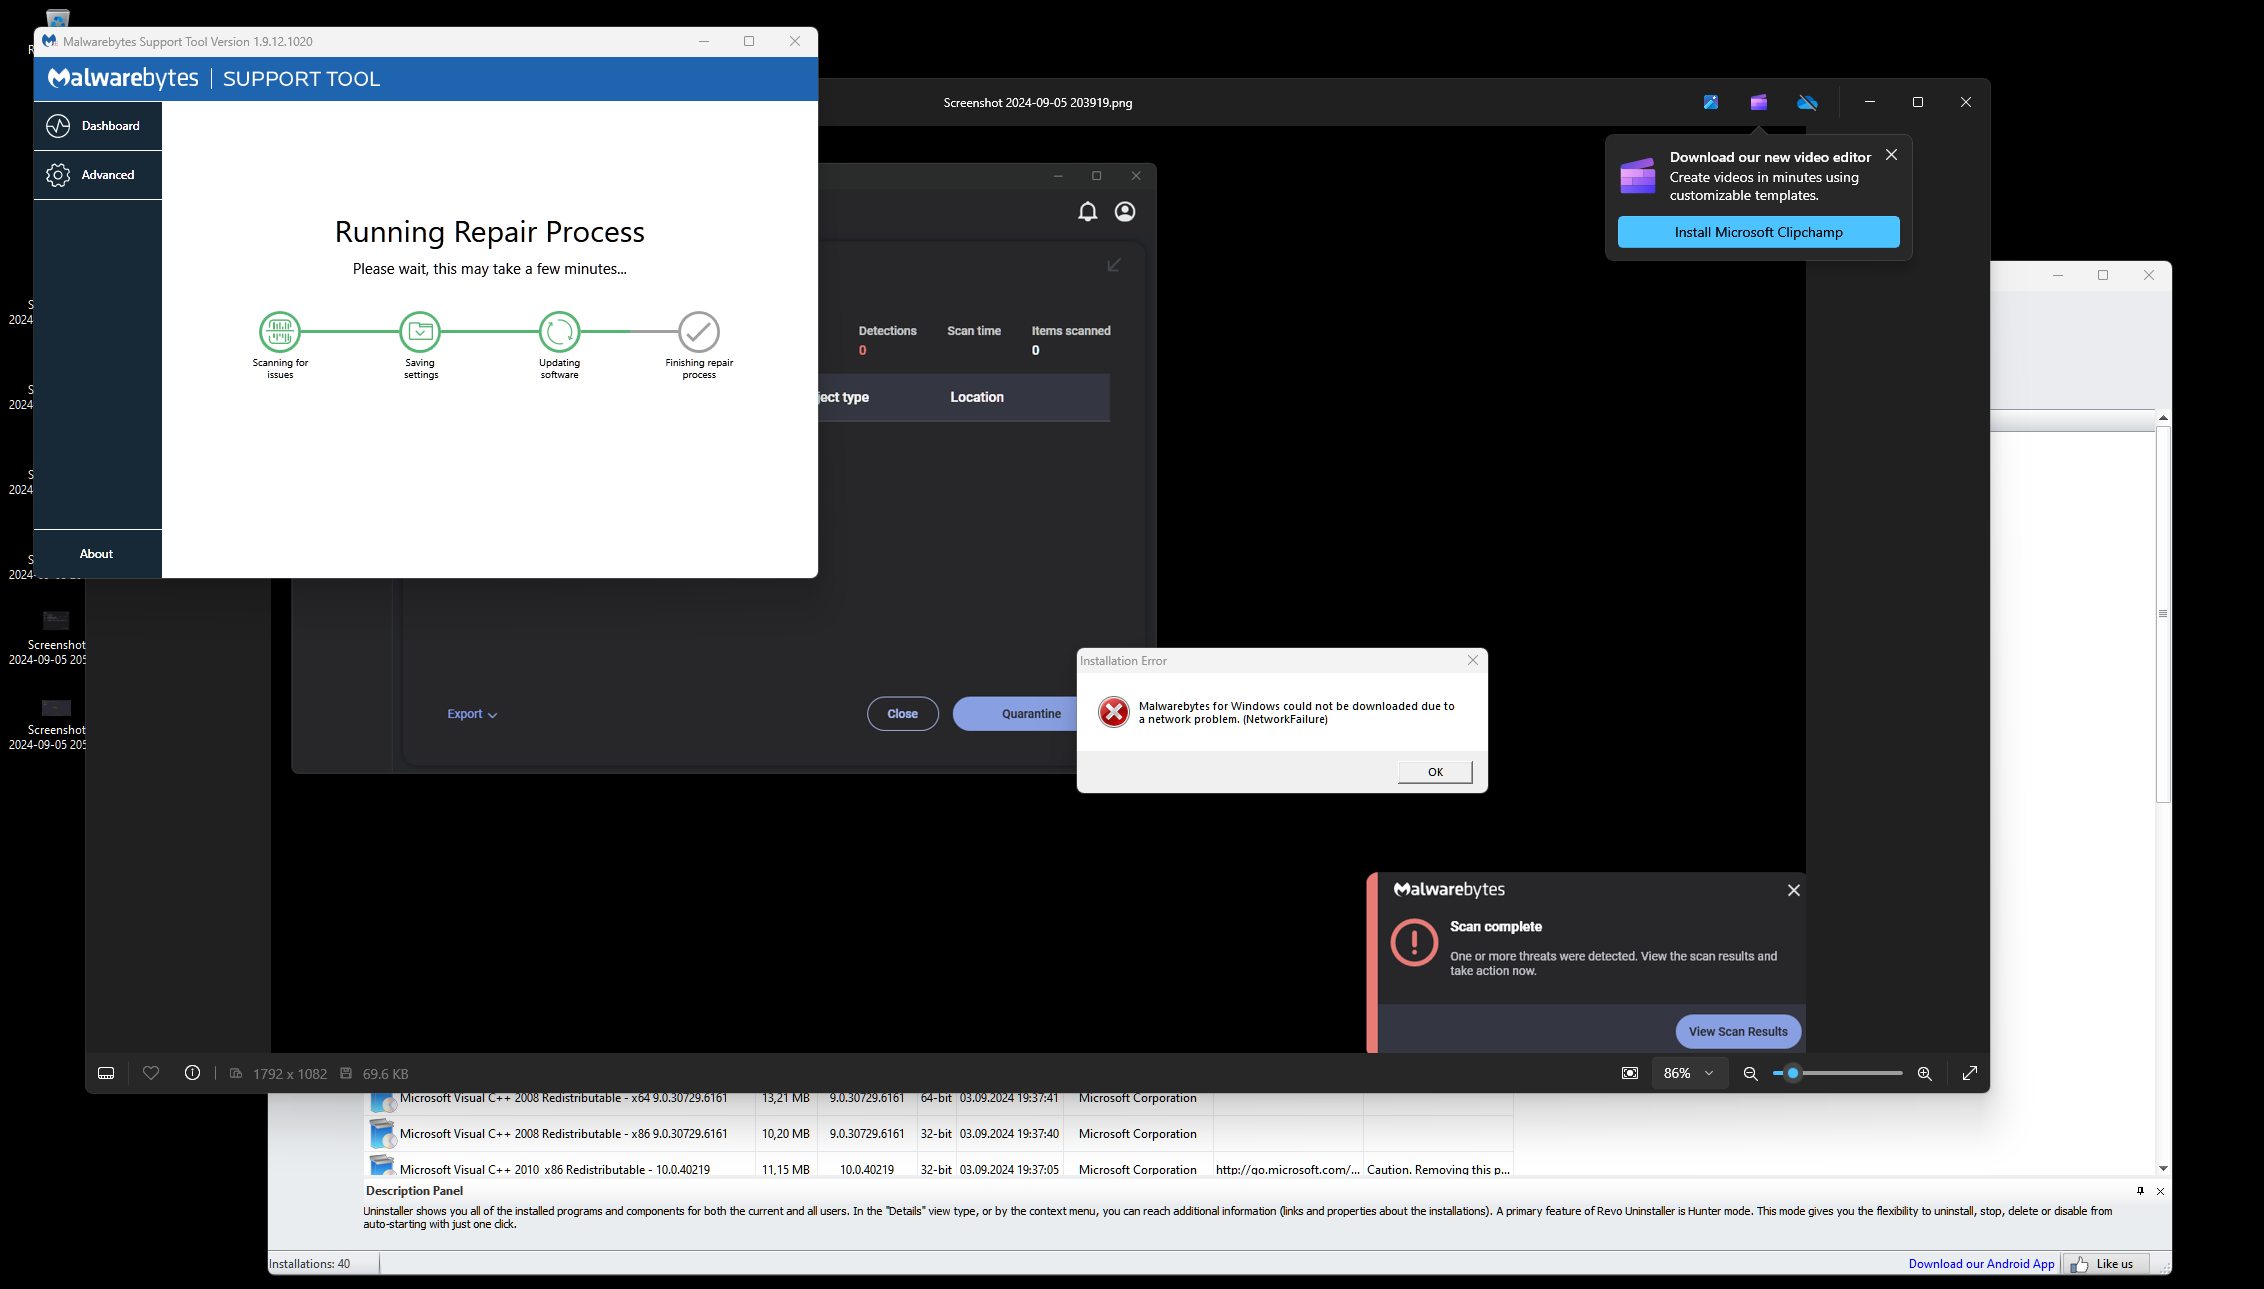2264x1289 pixels.
Task: Select Visual C++ 2008 Redistributable x86 row
Action: coord(940,1134)
